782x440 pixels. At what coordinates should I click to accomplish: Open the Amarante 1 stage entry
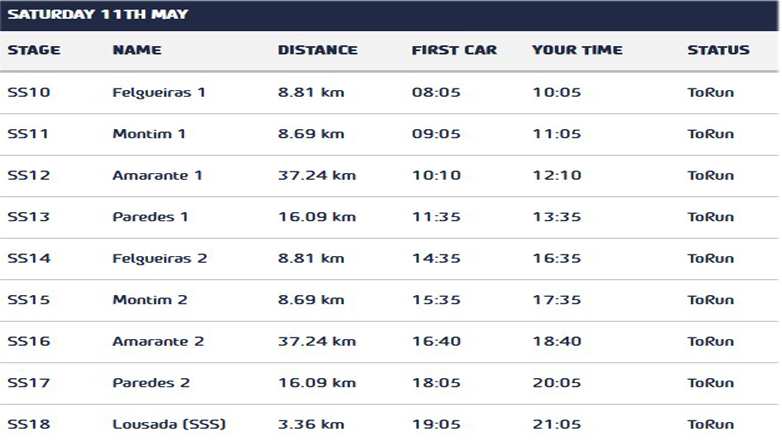pyautogui.click(x=158, y=176)
